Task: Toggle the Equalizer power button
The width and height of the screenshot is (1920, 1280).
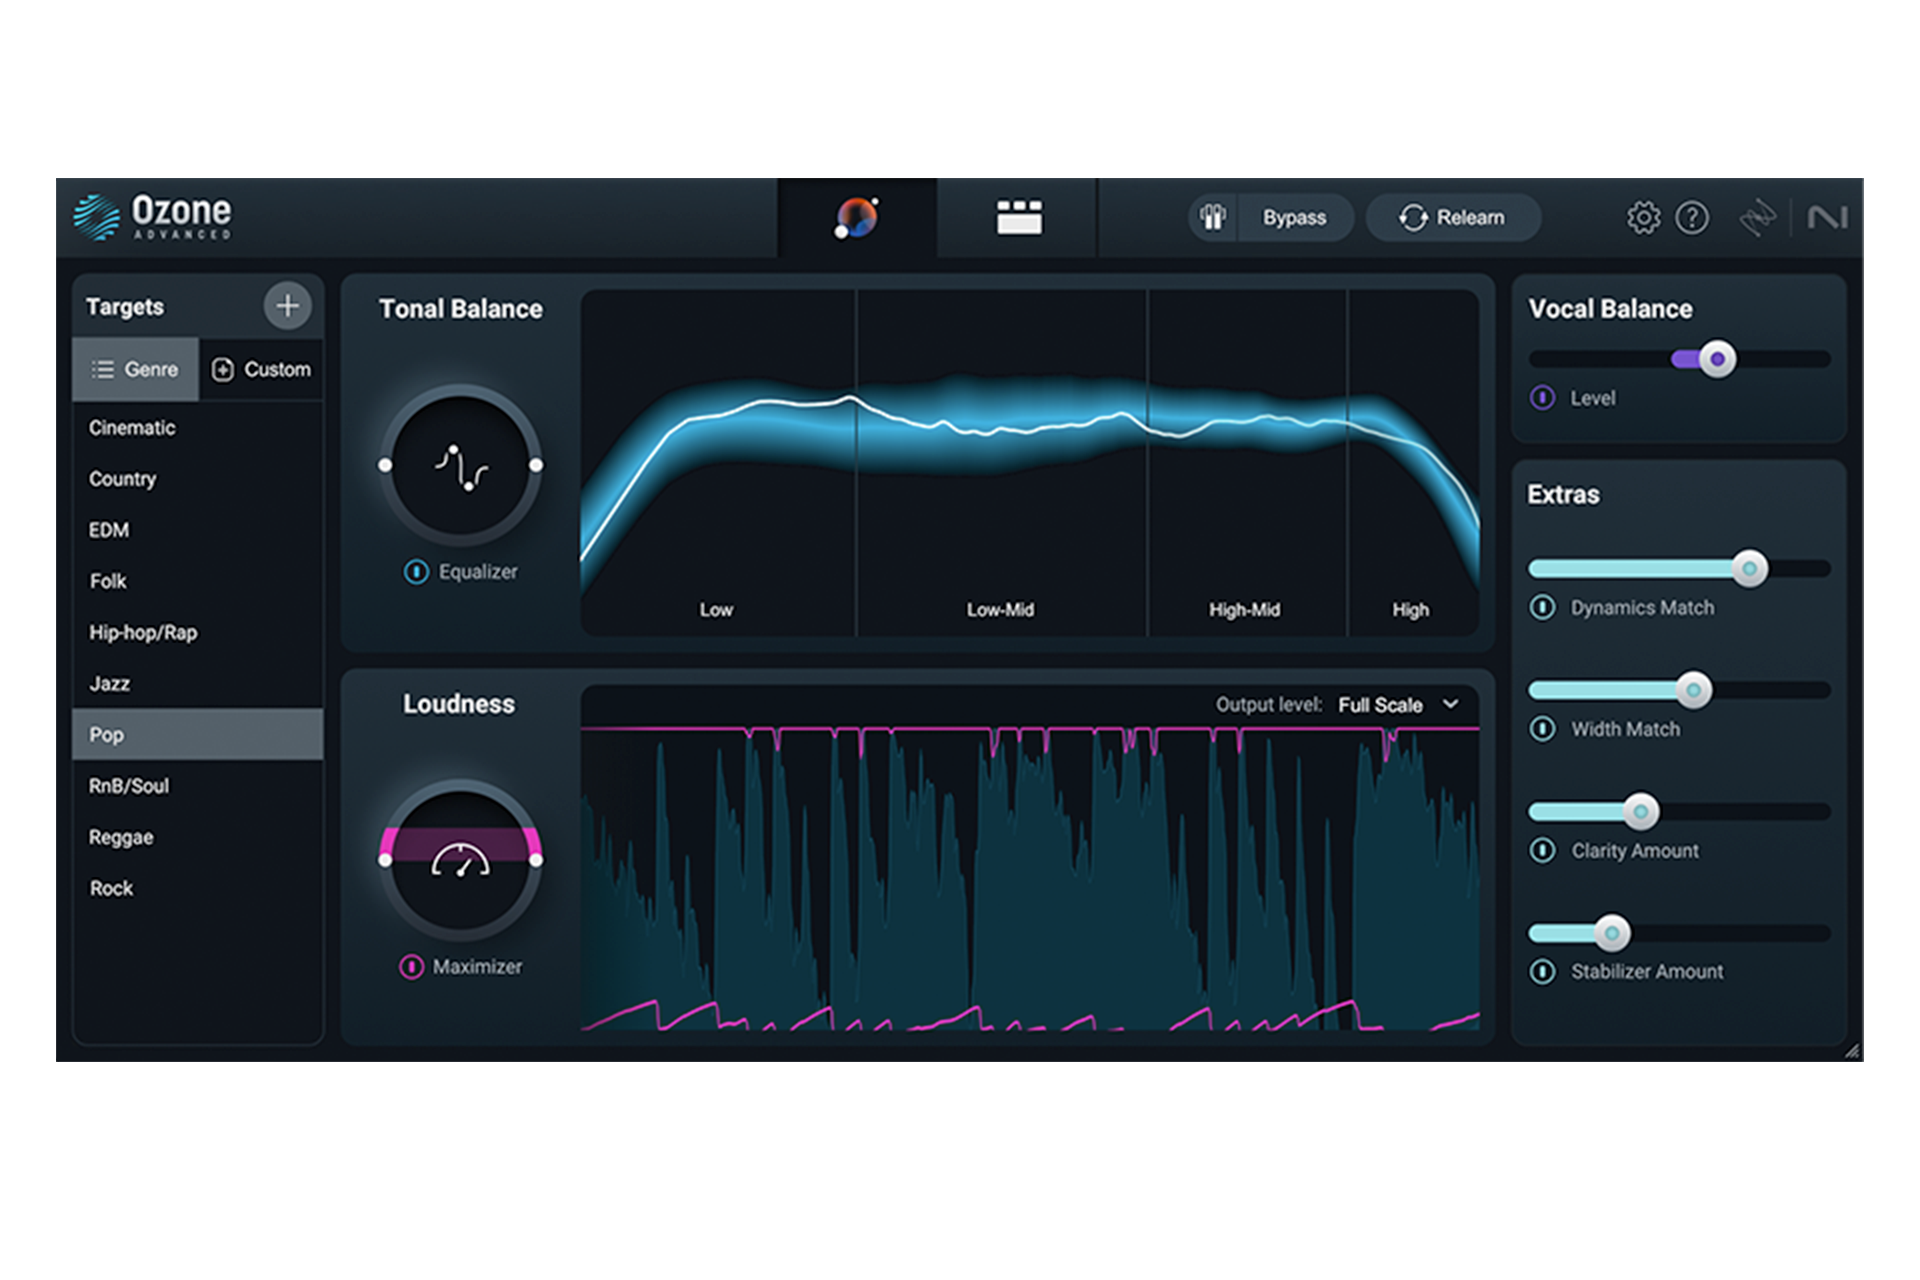Action: (416, 572)
